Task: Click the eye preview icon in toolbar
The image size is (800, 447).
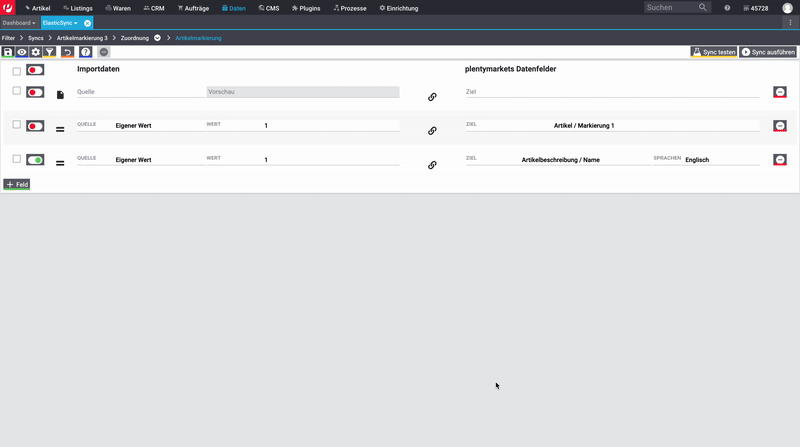Action: click(22, 52)
